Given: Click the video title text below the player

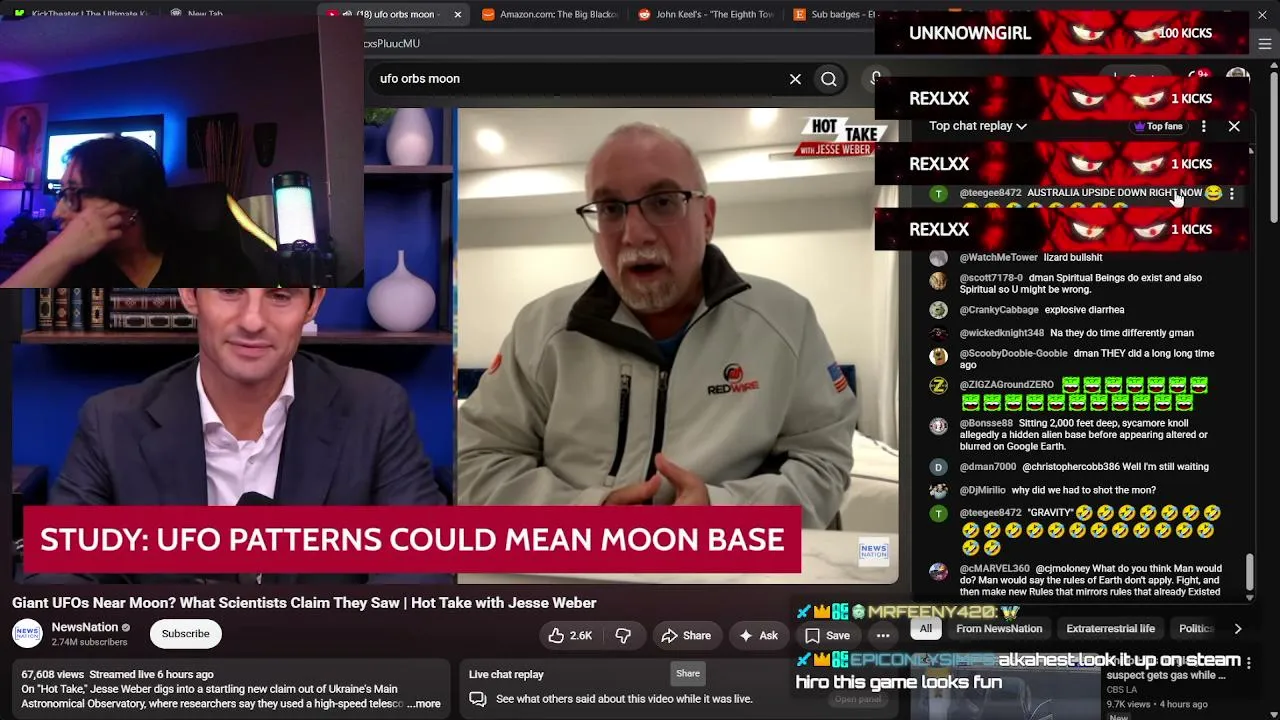Looking at the screenshot, I should pyautogui.click(x=304, y=603).
